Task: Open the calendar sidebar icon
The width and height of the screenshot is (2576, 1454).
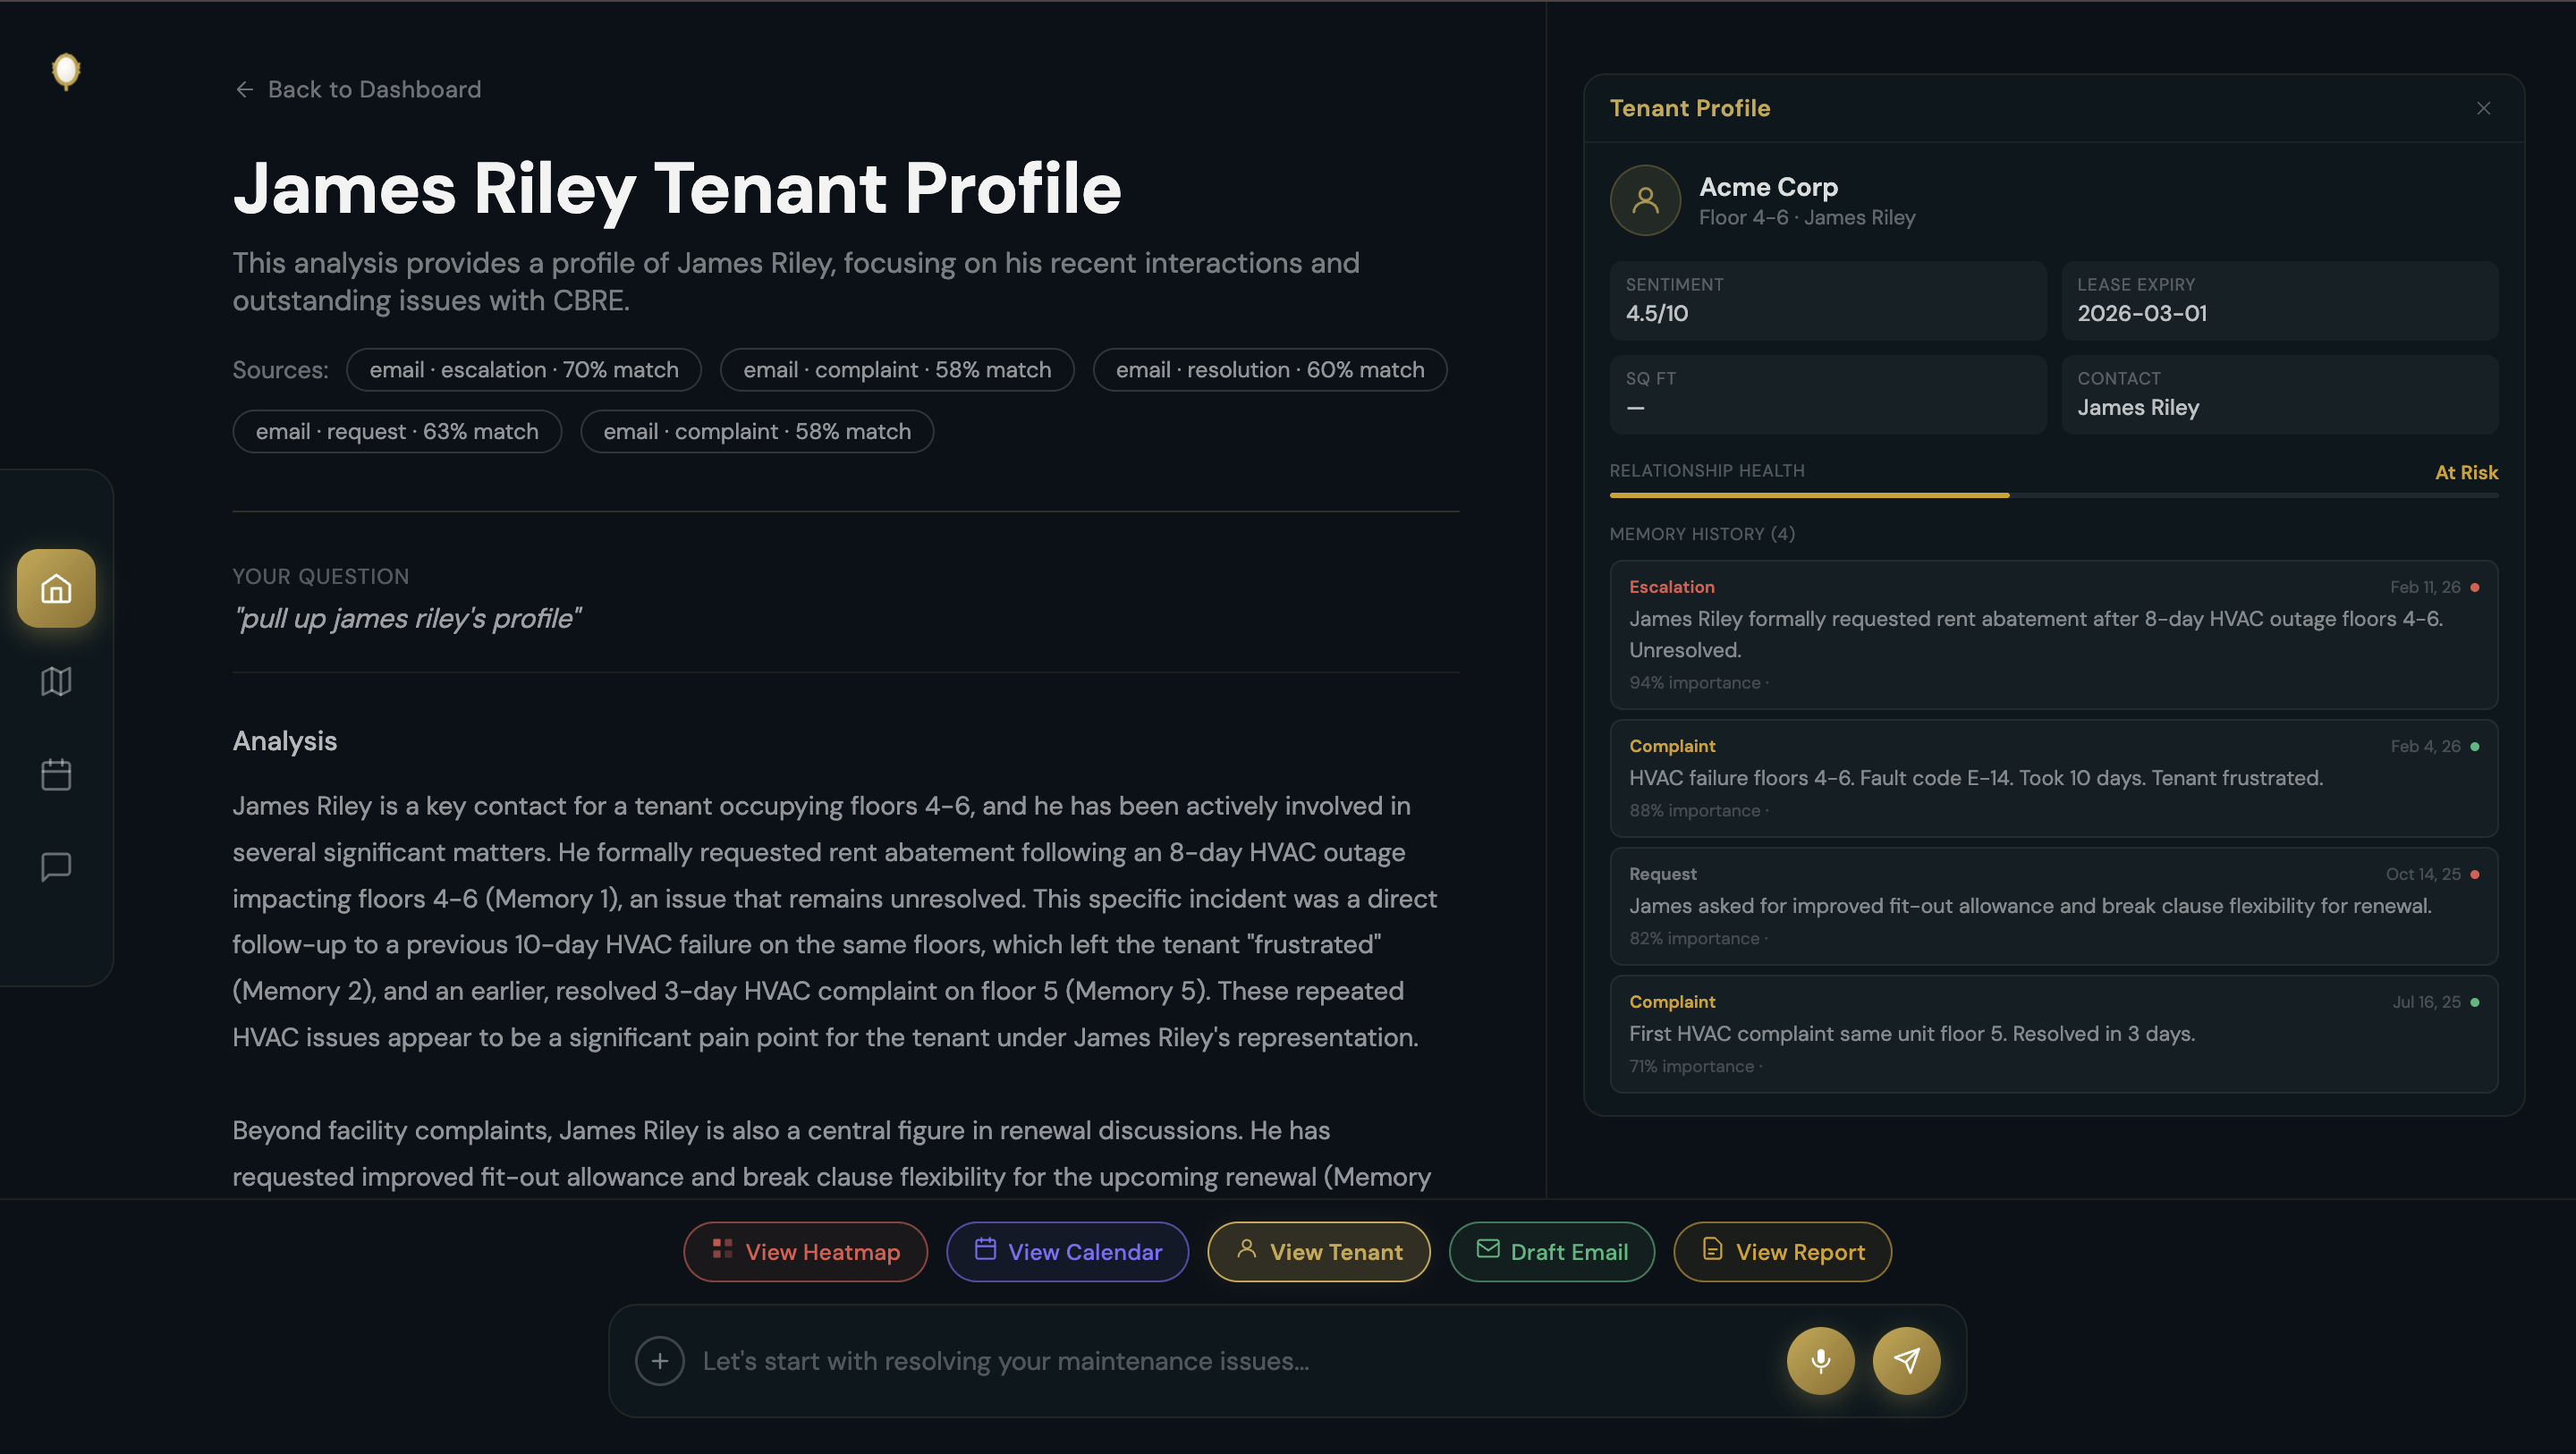Action: (x=56, y=774)
